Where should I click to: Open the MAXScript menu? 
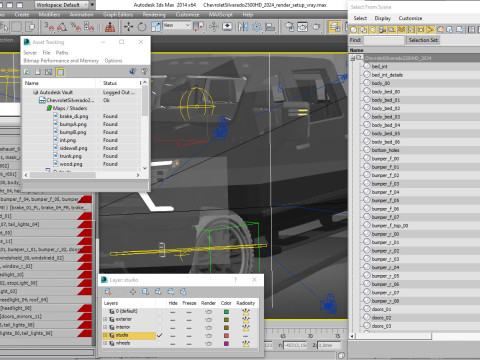pos(220,15)
